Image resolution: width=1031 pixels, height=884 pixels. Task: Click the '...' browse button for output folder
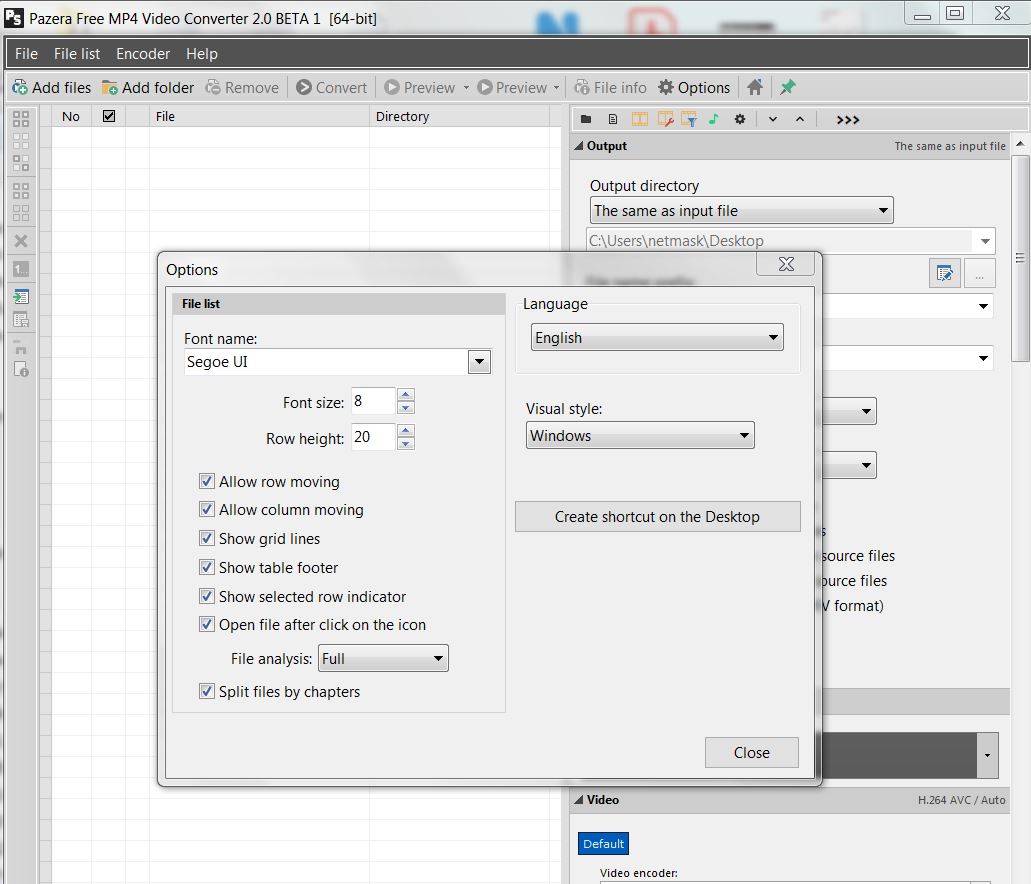tap(980, 273)
